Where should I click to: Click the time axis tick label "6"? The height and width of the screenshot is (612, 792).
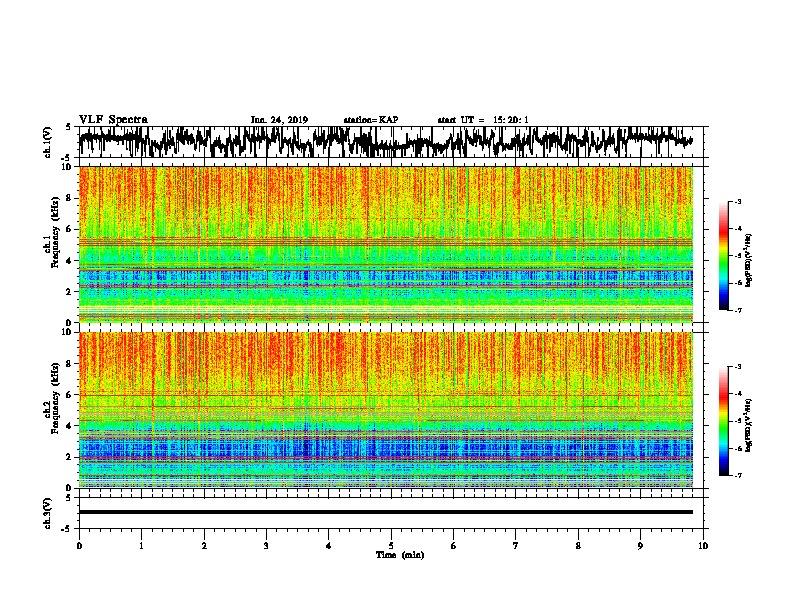(454, 545)
